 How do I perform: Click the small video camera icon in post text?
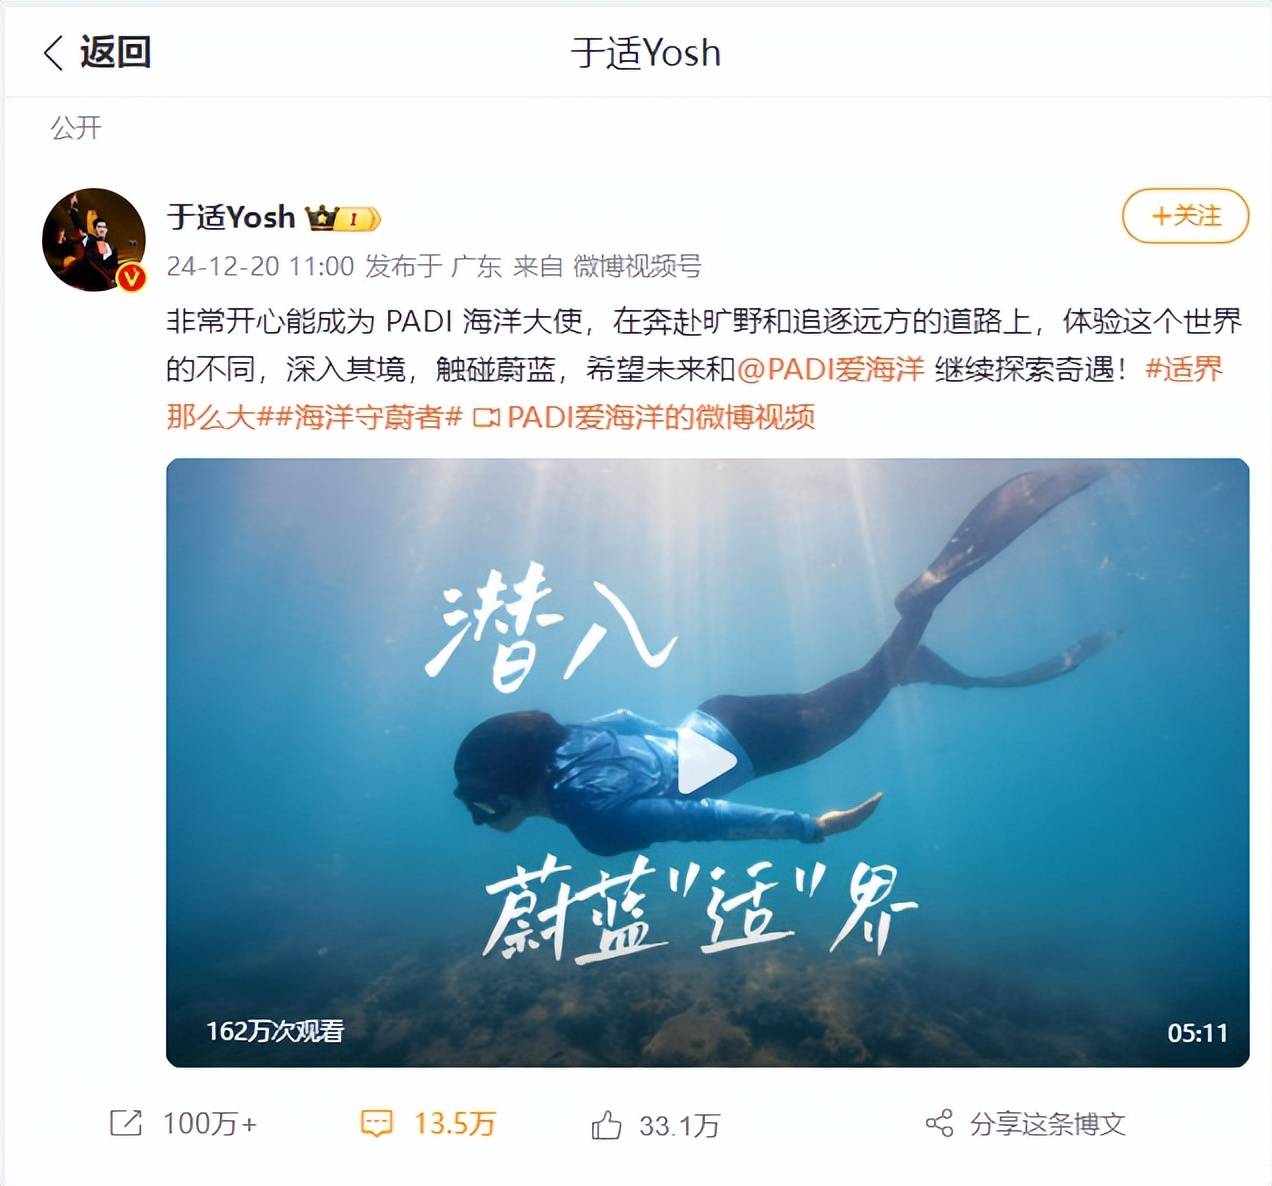pos(486,418)
